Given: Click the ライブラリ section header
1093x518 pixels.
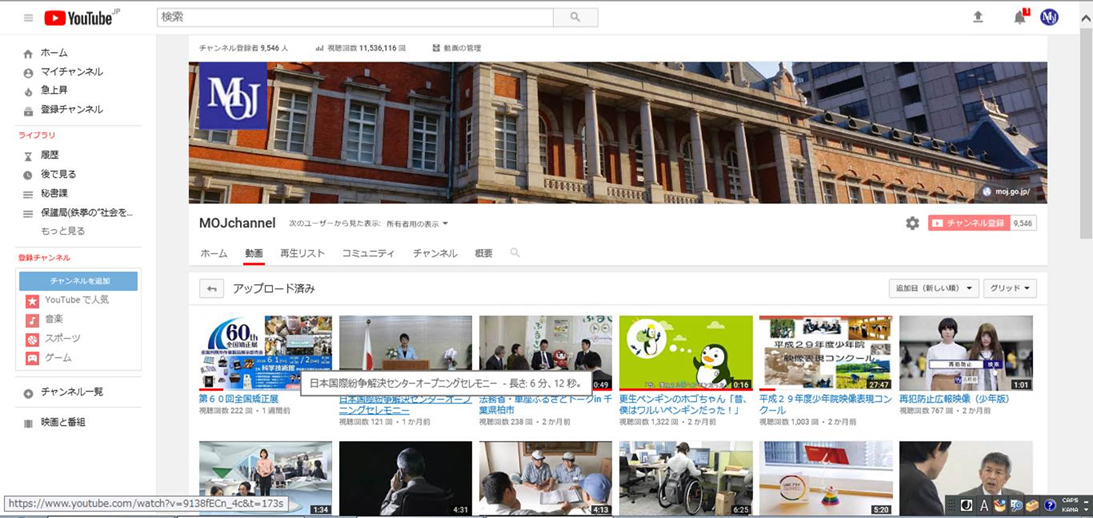Looking at the screenshot, I should pyautogui.click(x=37, y=135).
